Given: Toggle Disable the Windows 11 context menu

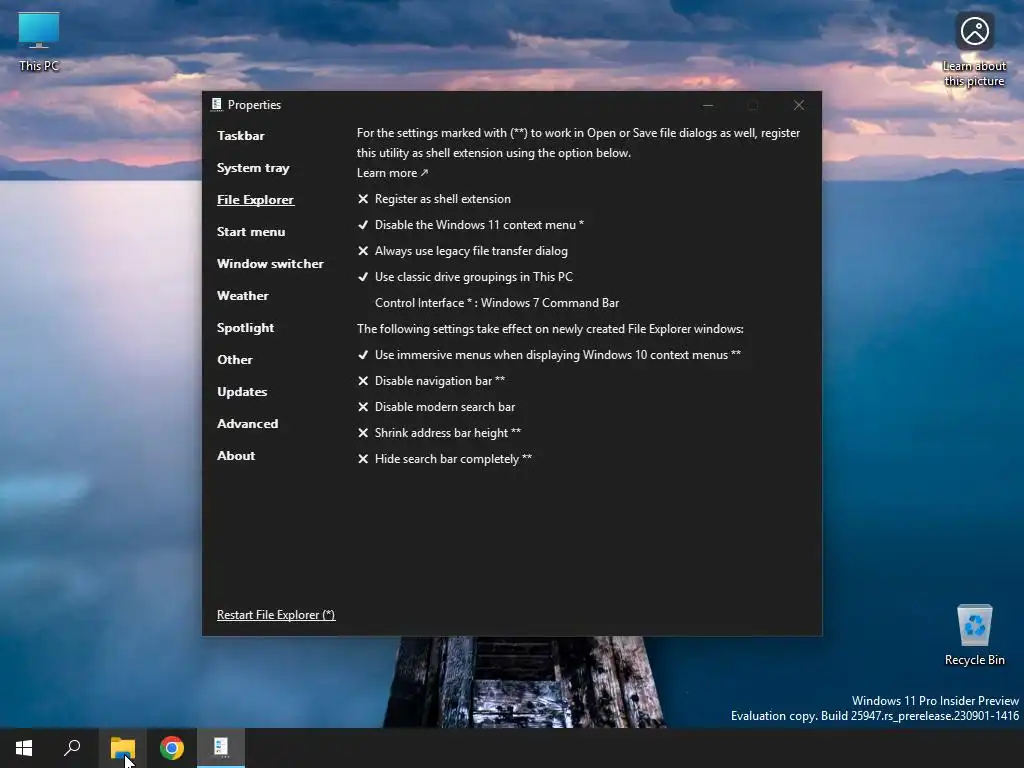Looking at the screenshot, I should pos(471,225).
